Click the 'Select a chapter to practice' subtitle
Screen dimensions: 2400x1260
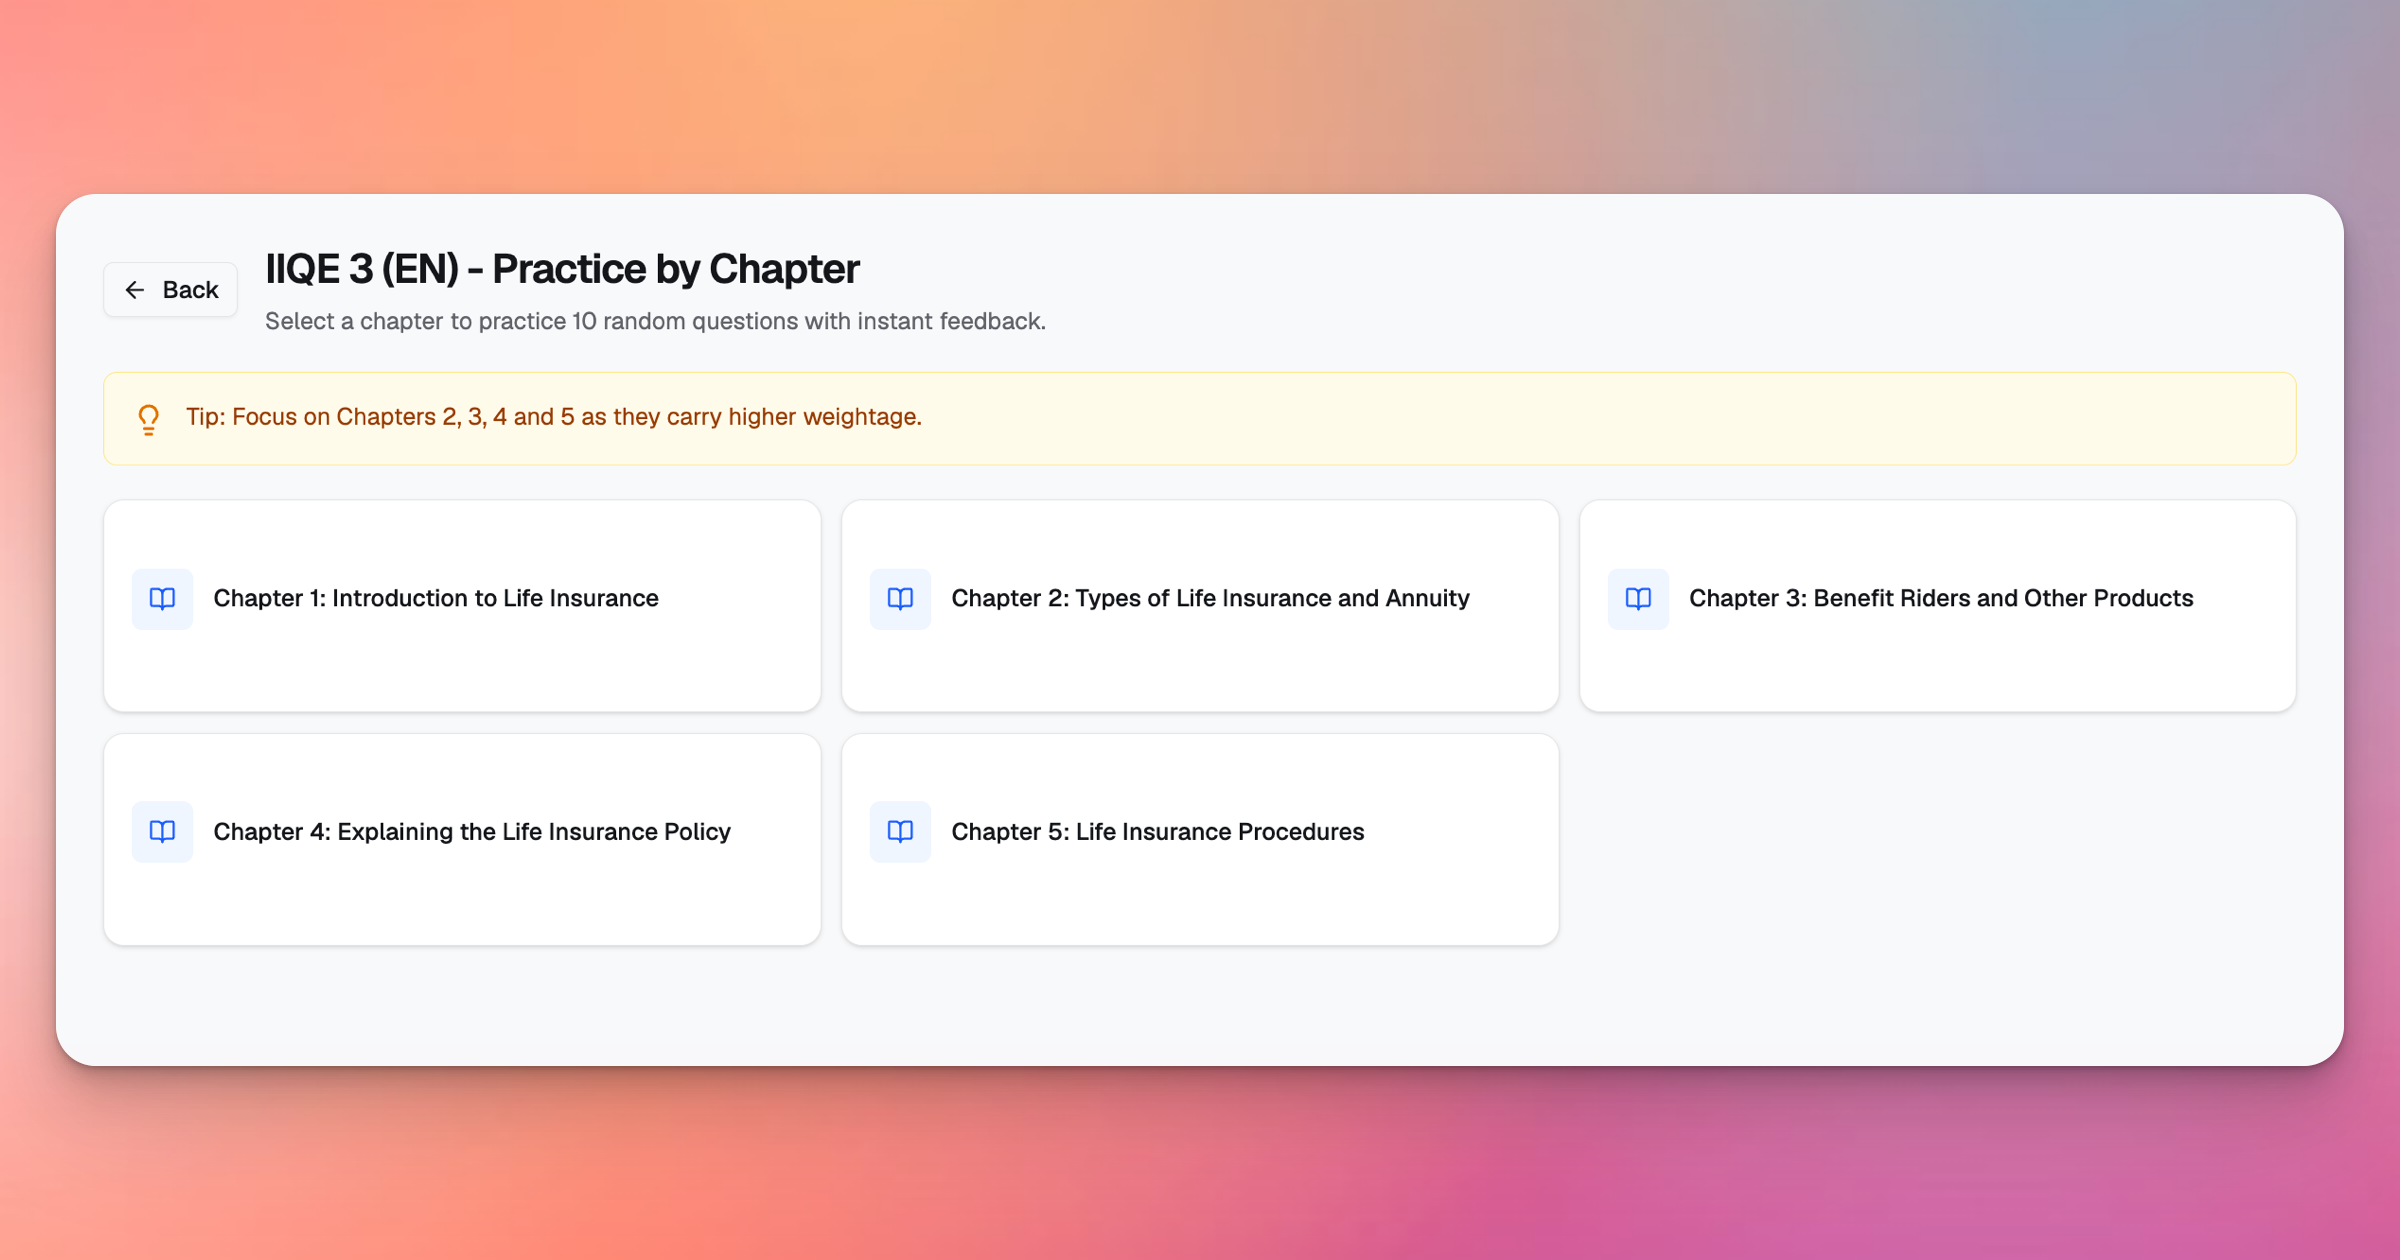coord(655,321)
